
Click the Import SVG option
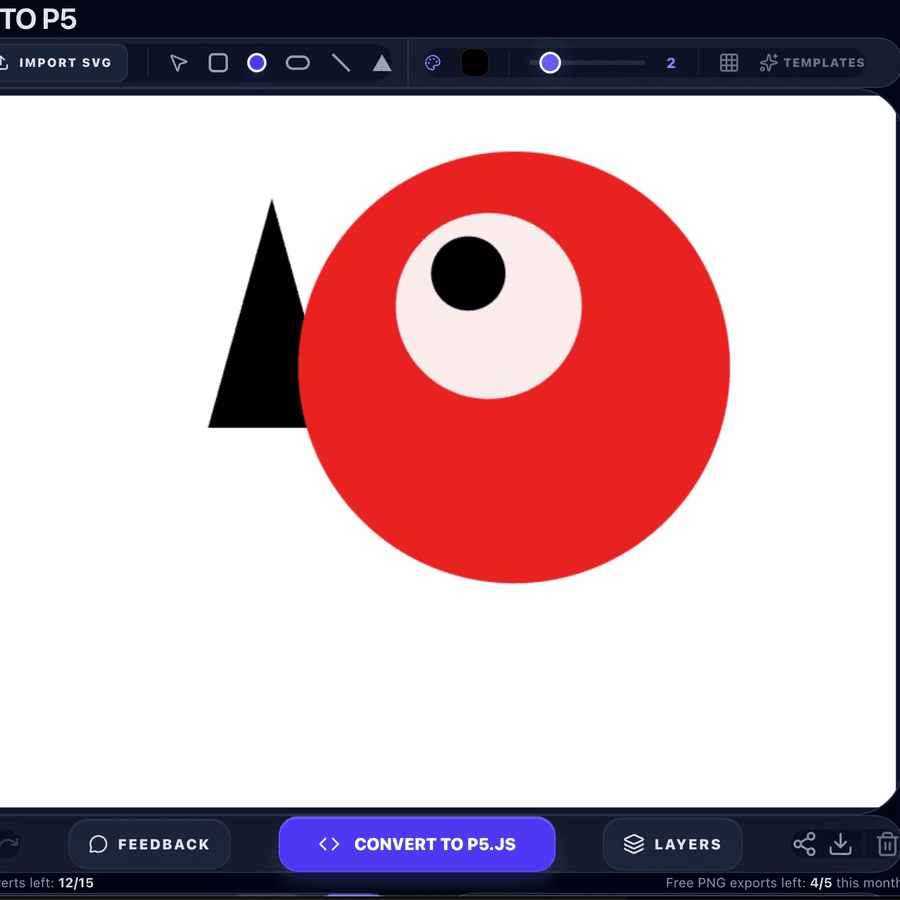tap(60, 62)
